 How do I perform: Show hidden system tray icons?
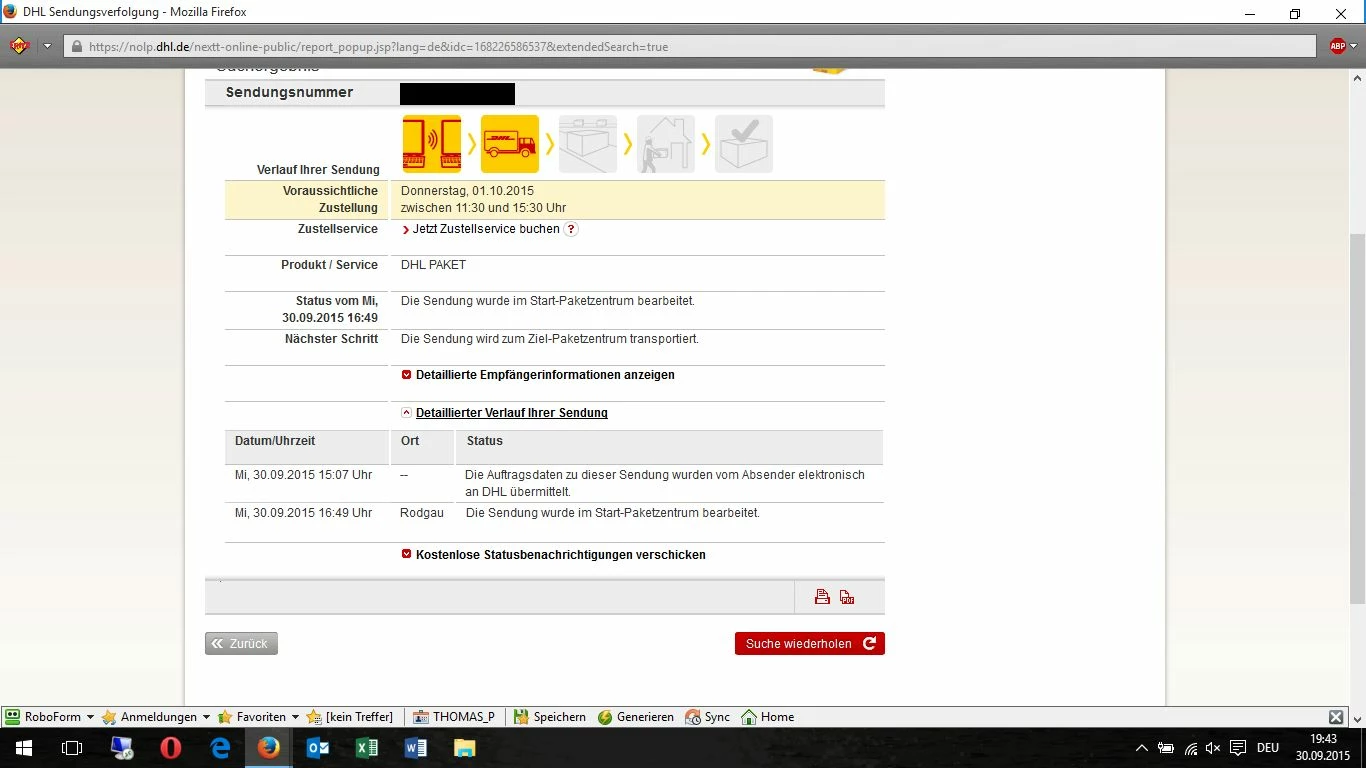pyautogui.click(x=1142, y=748)
